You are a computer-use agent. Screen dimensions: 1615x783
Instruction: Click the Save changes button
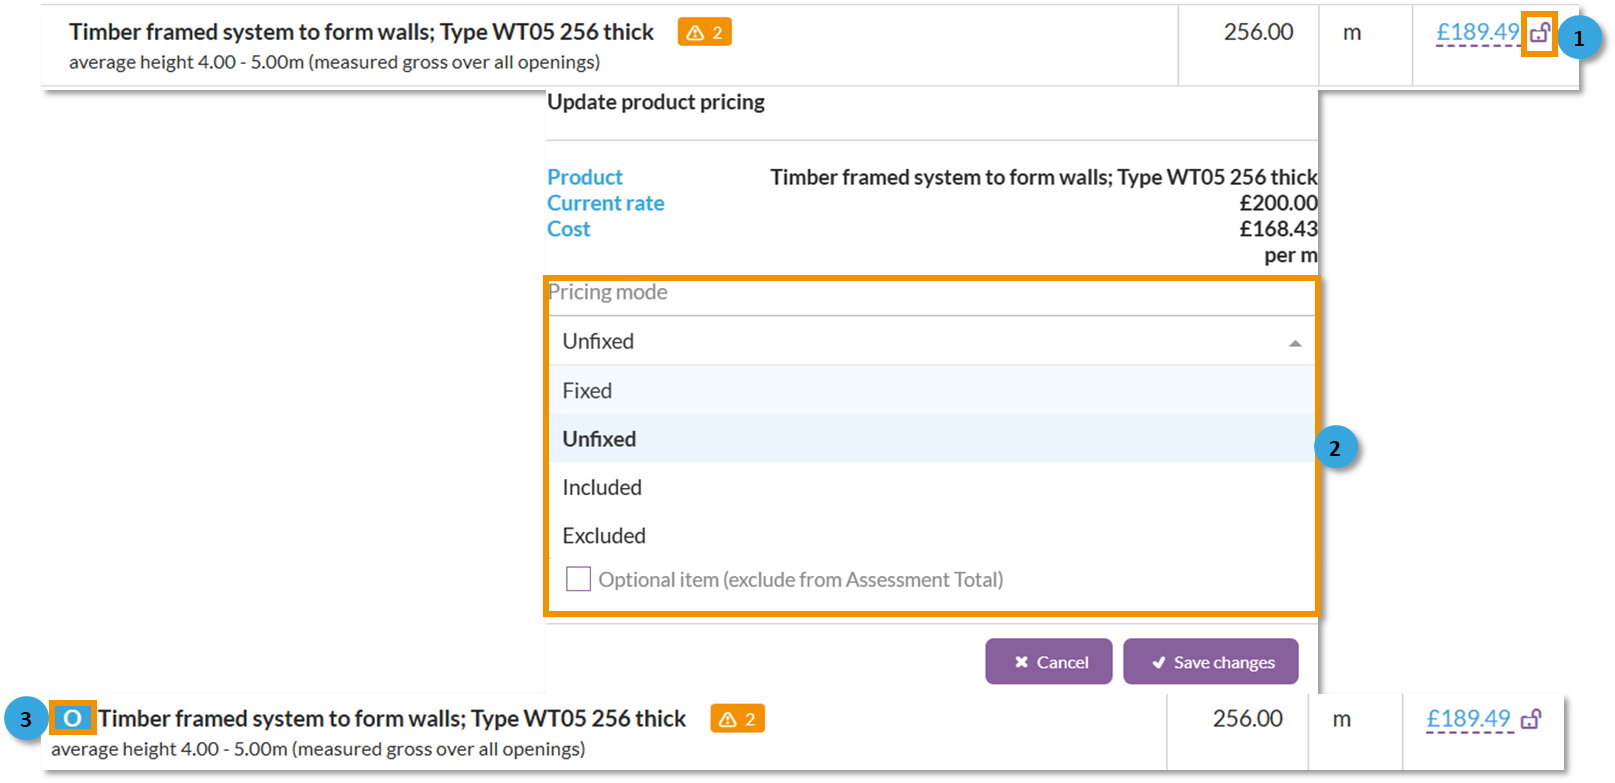tap(1210, 662)
